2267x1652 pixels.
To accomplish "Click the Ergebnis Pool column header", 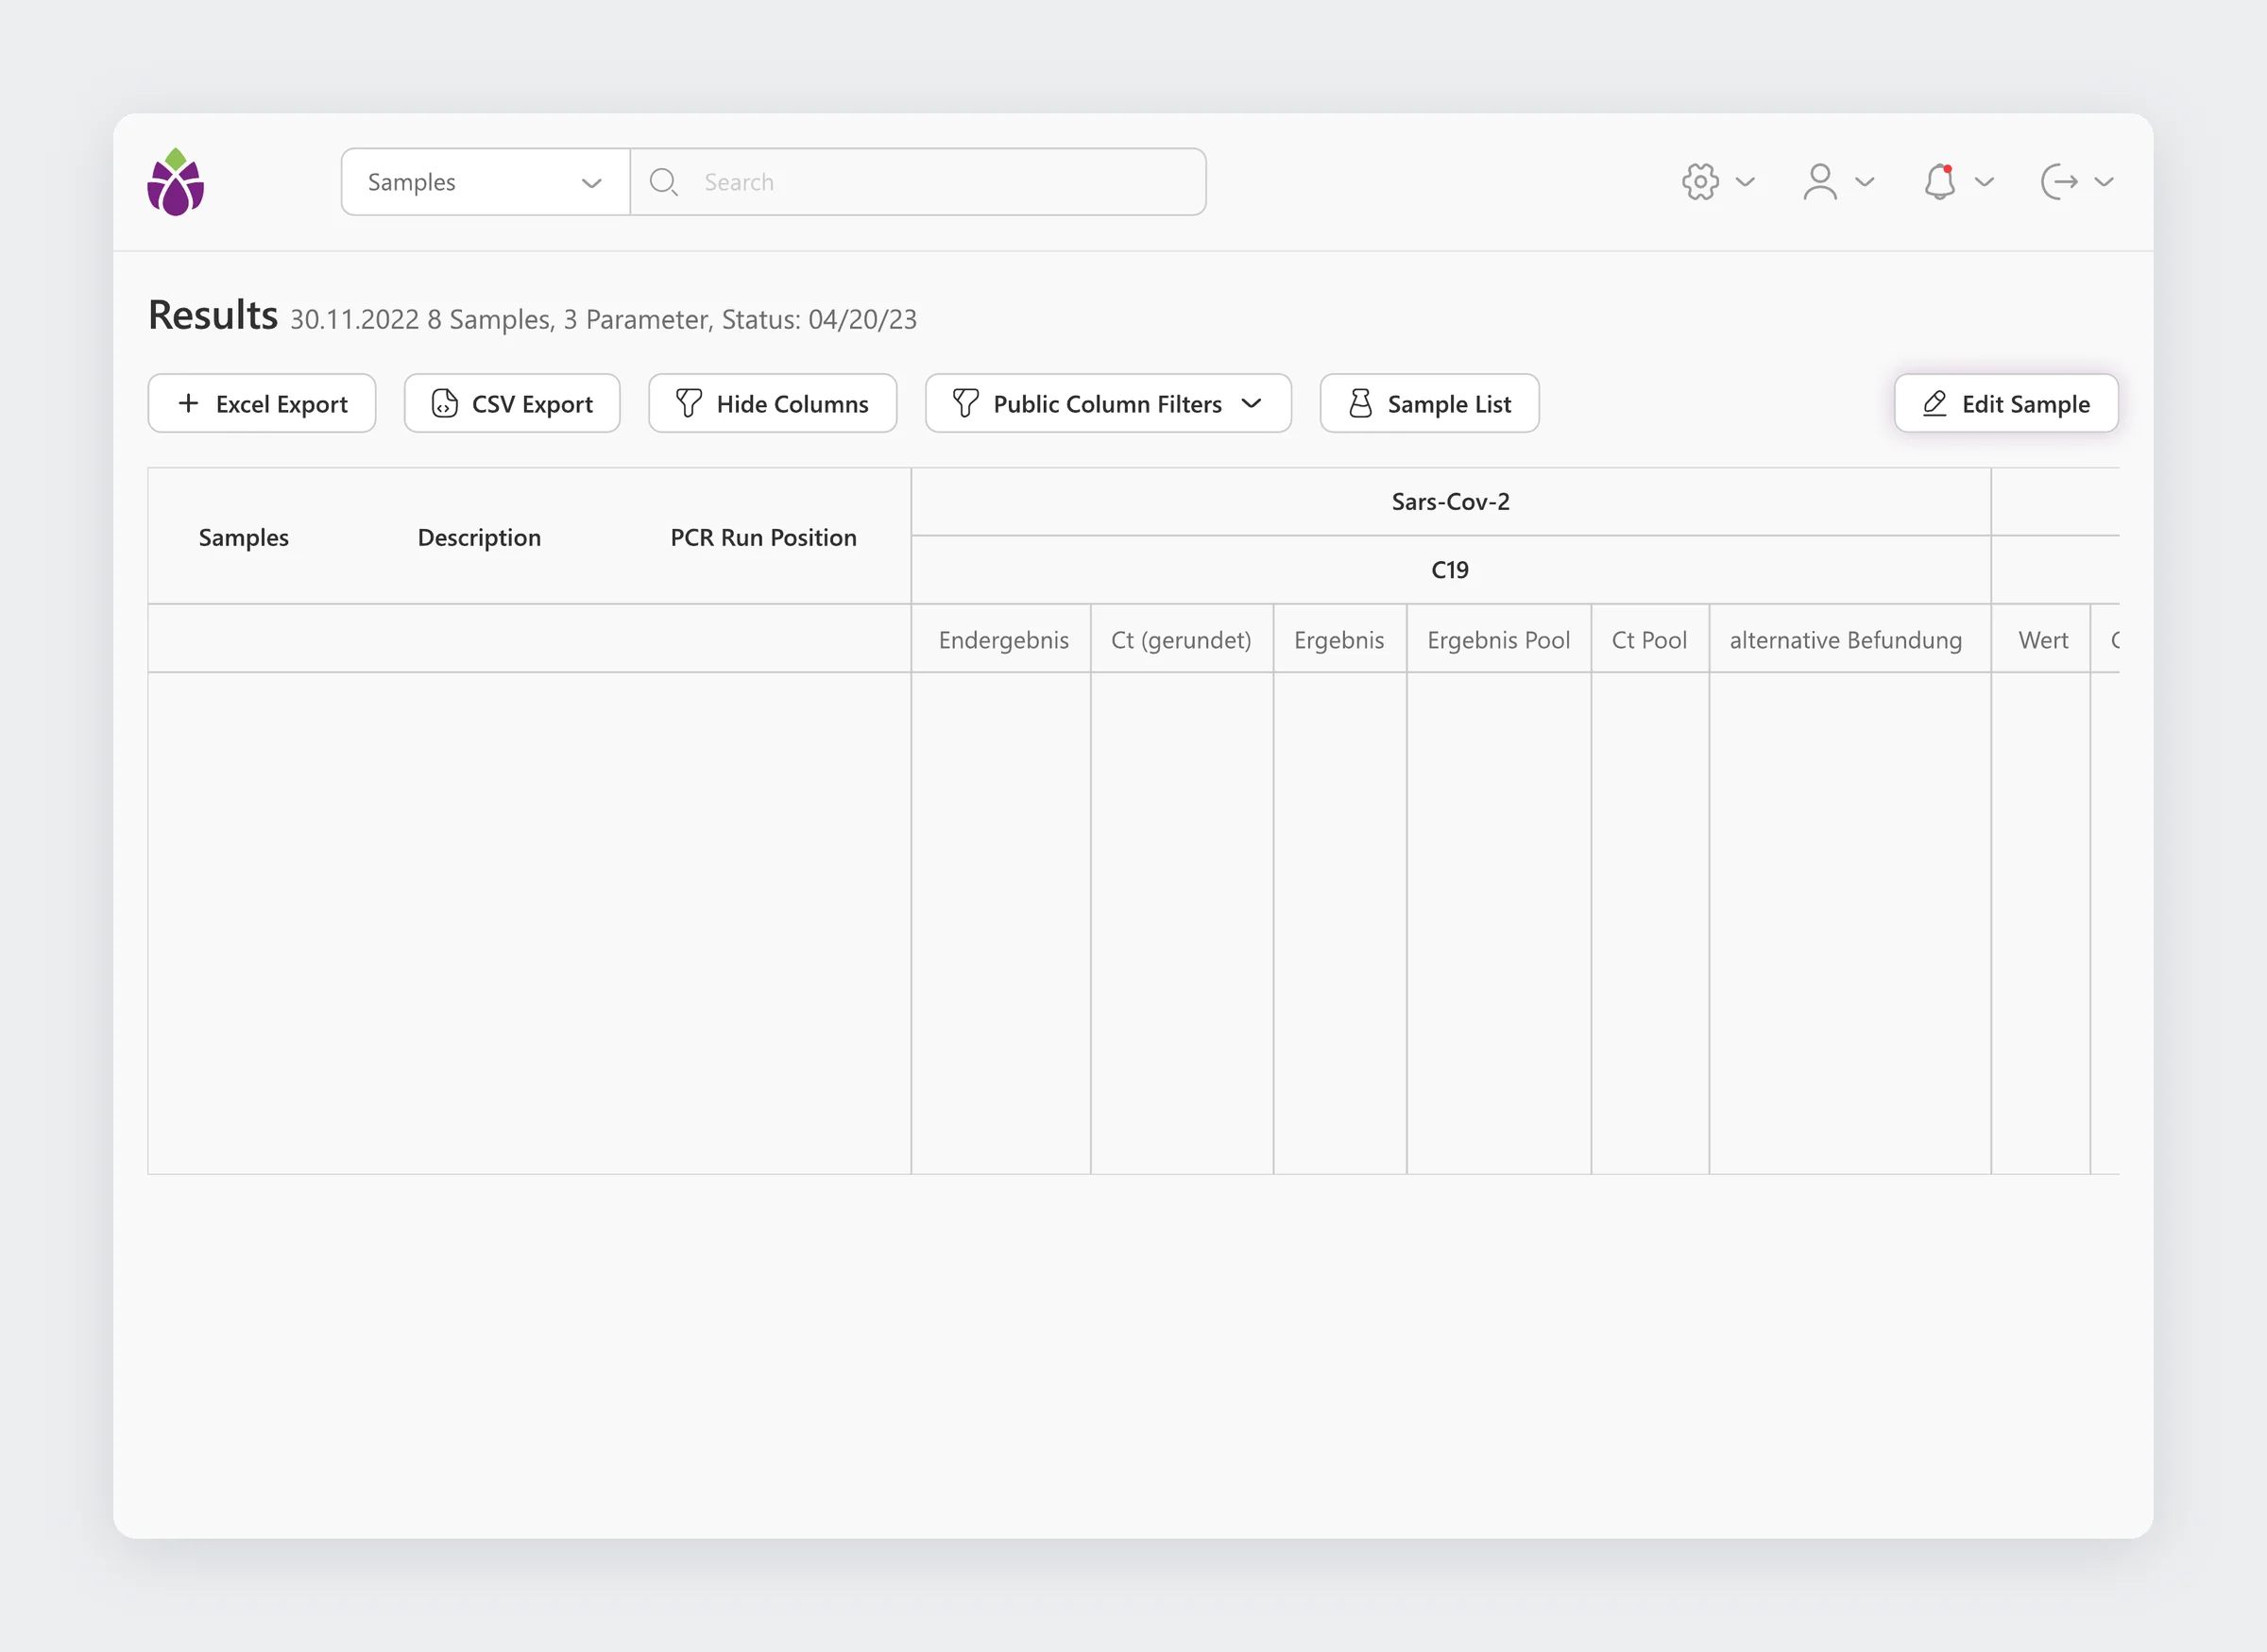I will click(1498, 640).
